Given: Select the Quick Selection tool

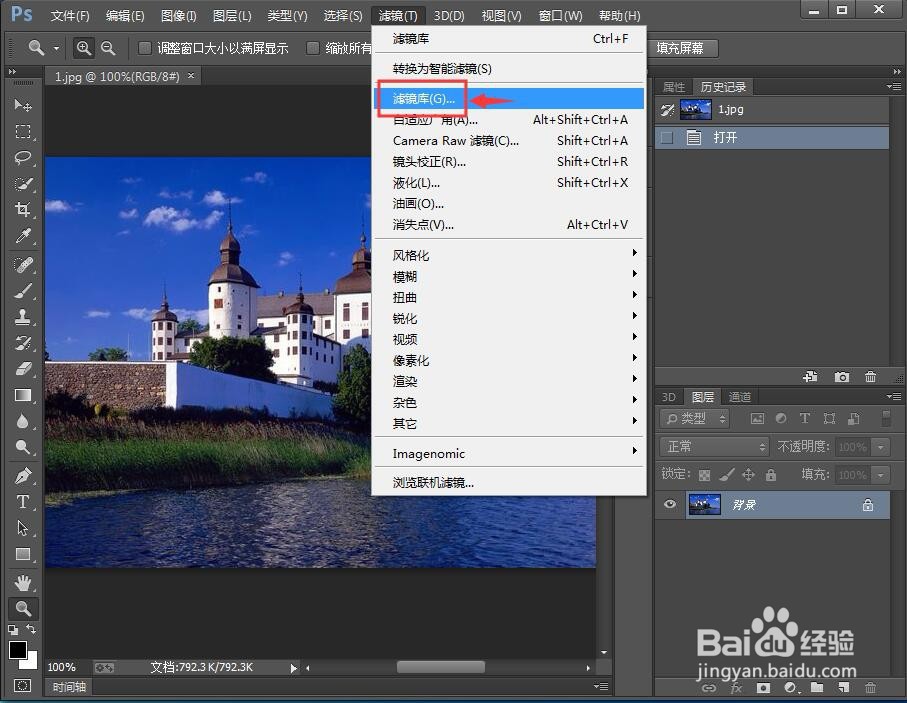Looking at the screenshot, I should [x=23, y=183].
